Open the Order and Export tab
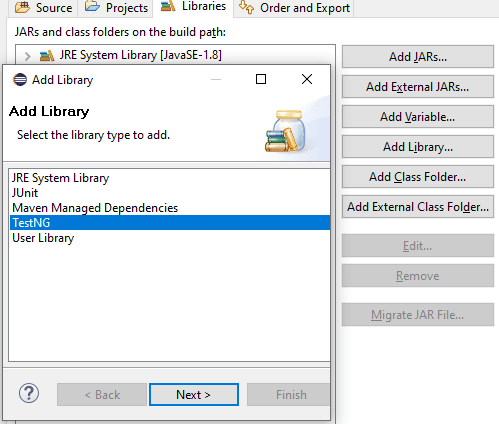The width and height of the screenshot is (499, 424). 294,8
